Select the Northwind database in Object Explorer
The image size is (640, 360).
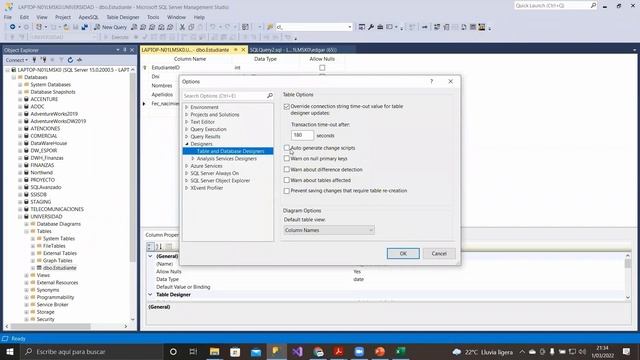point(41,173)
